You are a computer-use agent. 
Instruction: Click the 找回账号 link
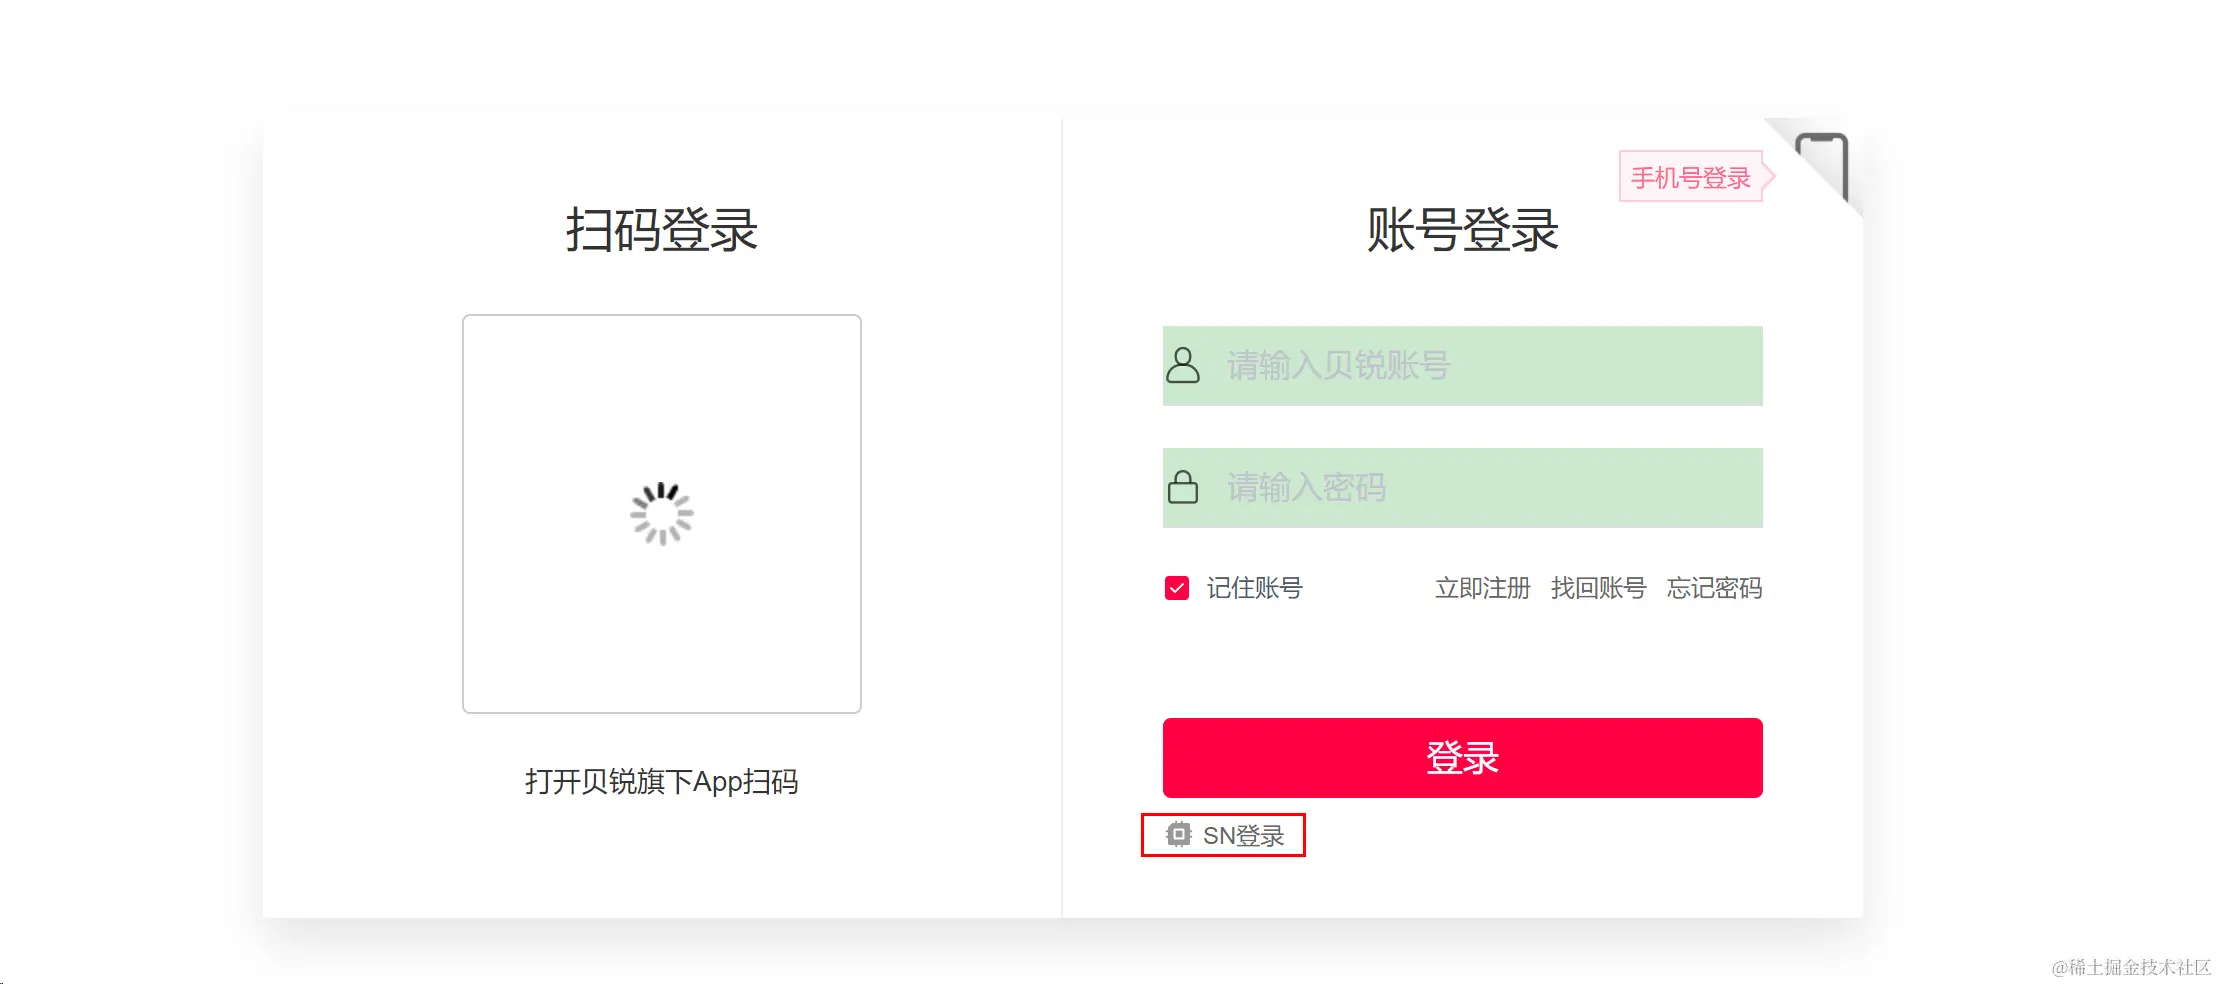tap(1599, 589)
